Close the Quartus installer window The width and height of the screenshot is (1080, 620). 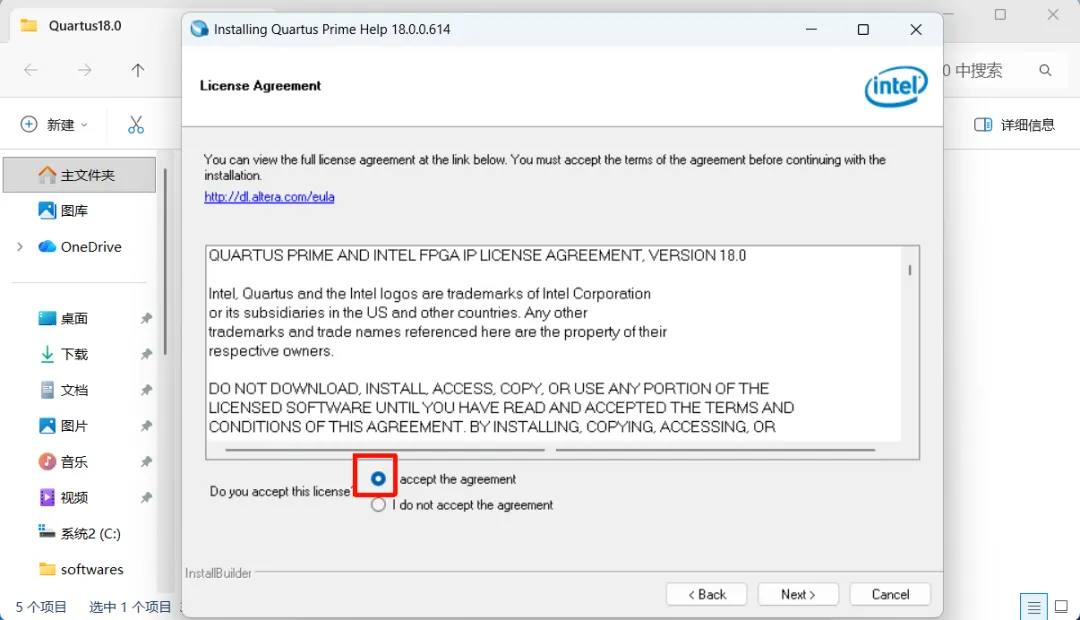coord(915,29)
